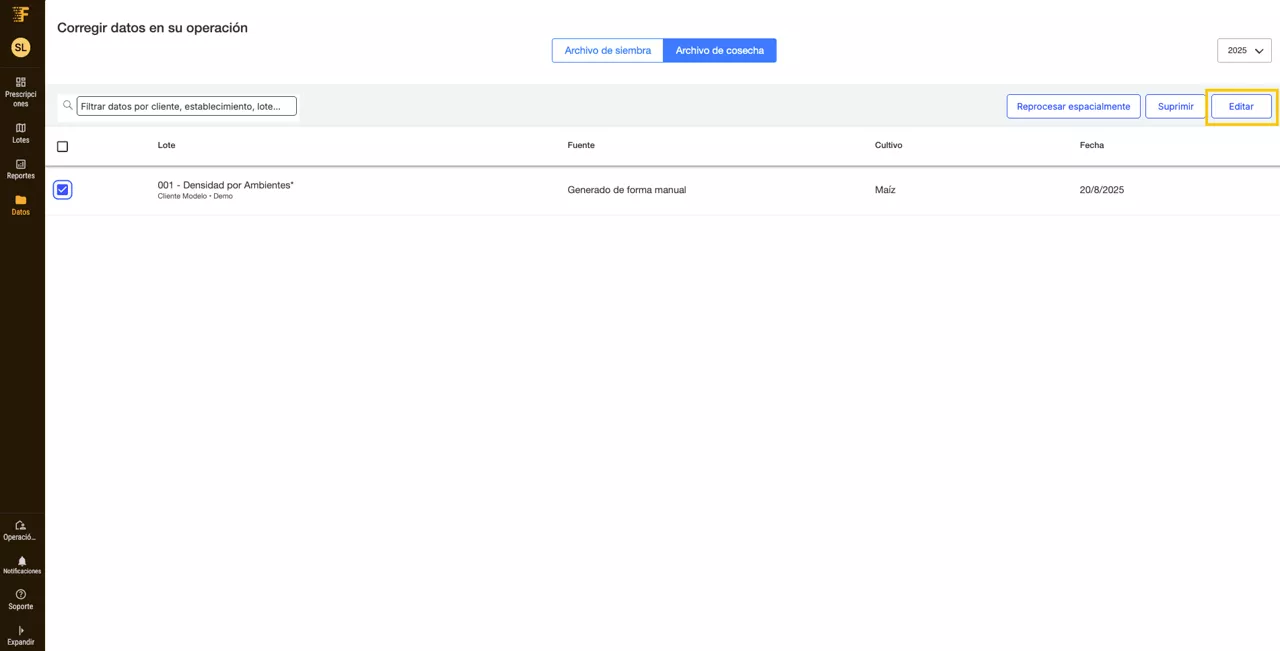This screenshot has height=651, width=1280.
Task: Open Reportes section icon
Action: [x=20, y=164]
